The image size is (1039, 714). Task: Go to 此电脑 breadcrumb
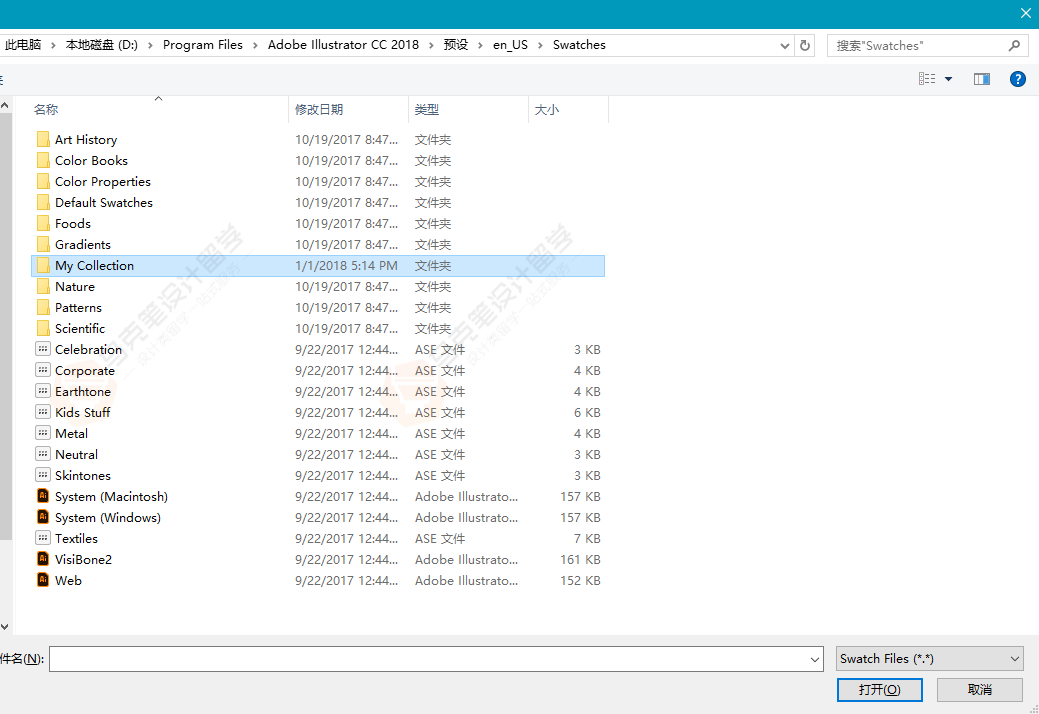tap(23, 45)
